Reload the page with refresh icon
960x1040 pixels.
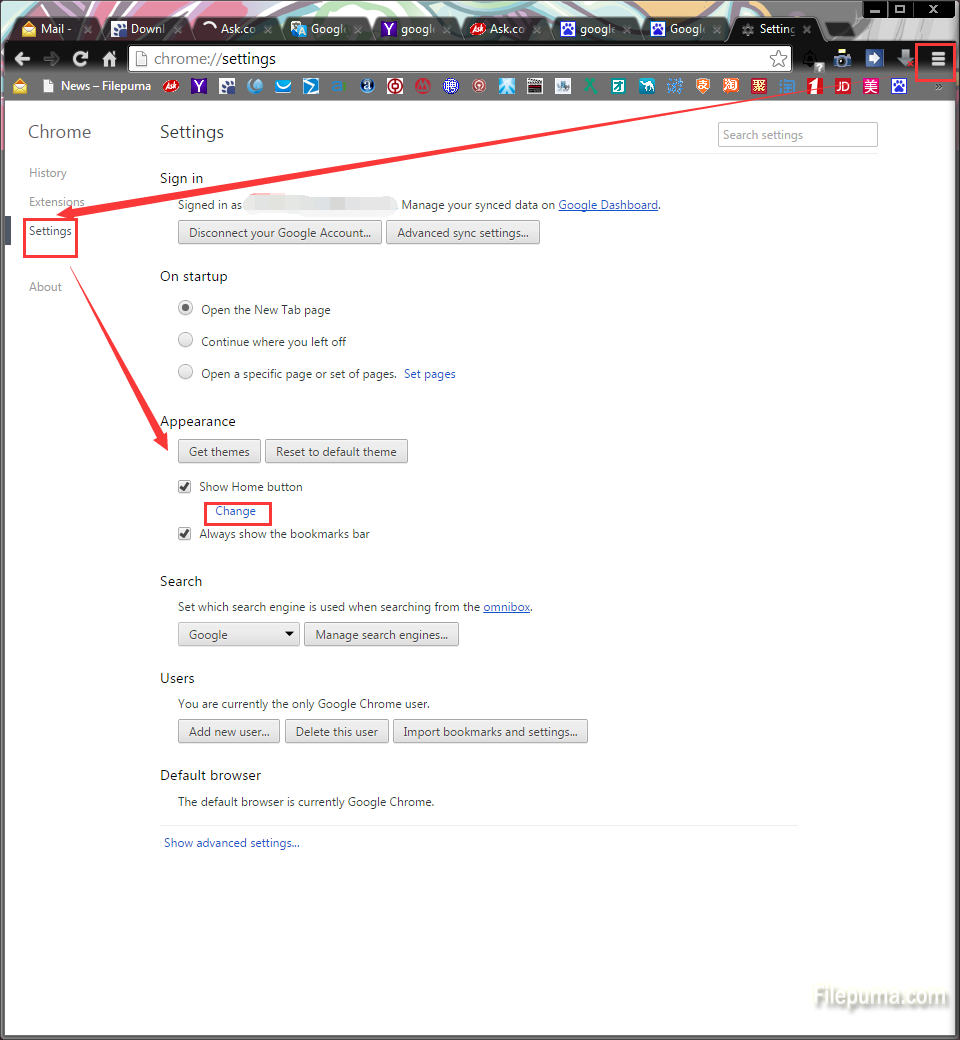(x=80, y=59)
